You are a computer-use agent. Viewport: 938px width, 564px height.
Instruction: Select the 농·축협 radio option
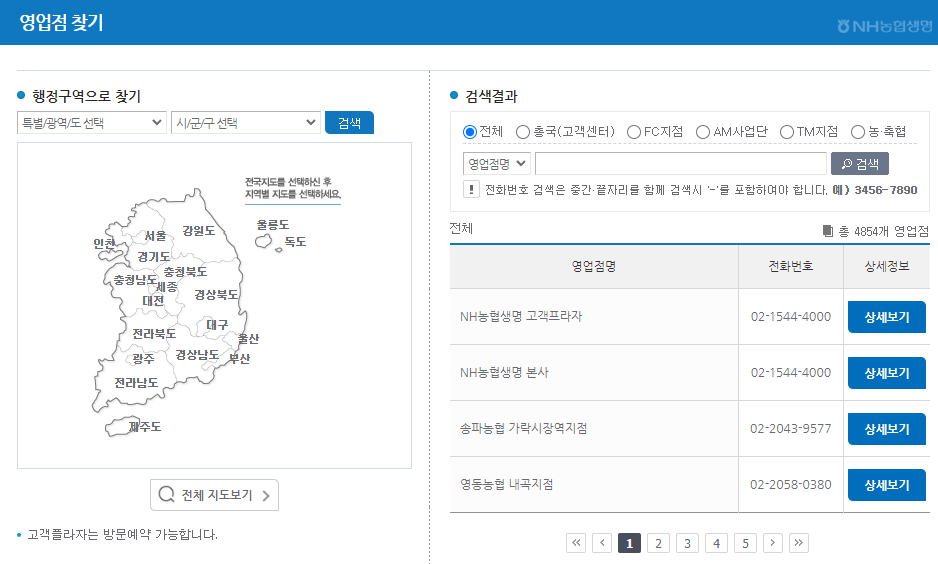point(858,132)
